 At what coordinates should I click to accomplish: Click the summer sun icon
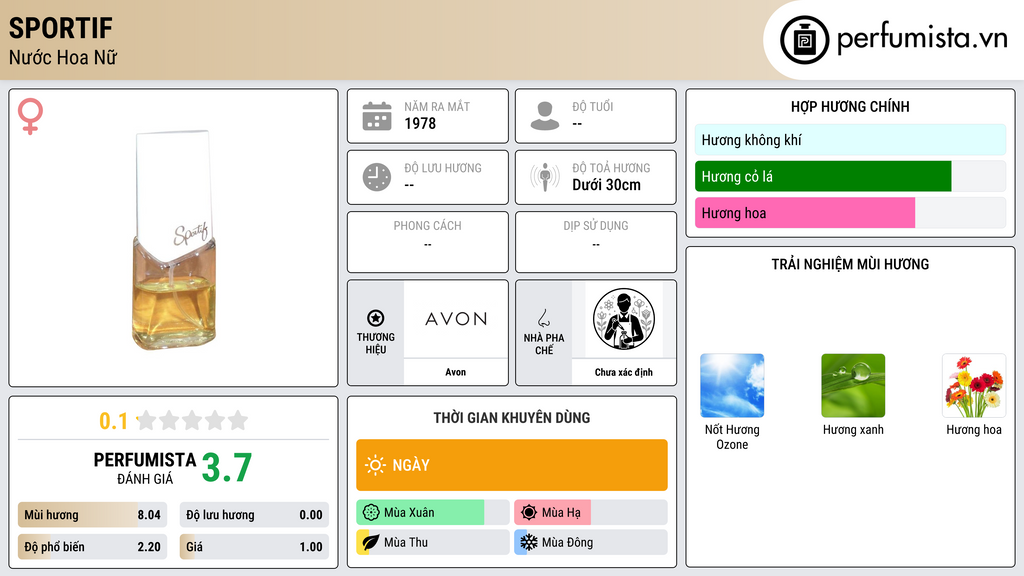point(529,513)
